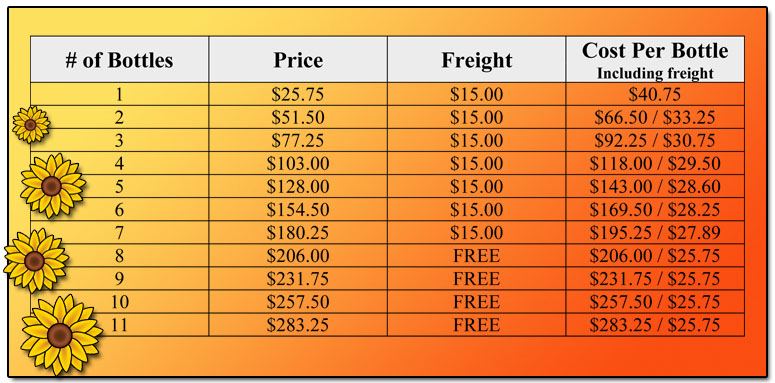Click the largest sunflower near row 11

point(61,335)
